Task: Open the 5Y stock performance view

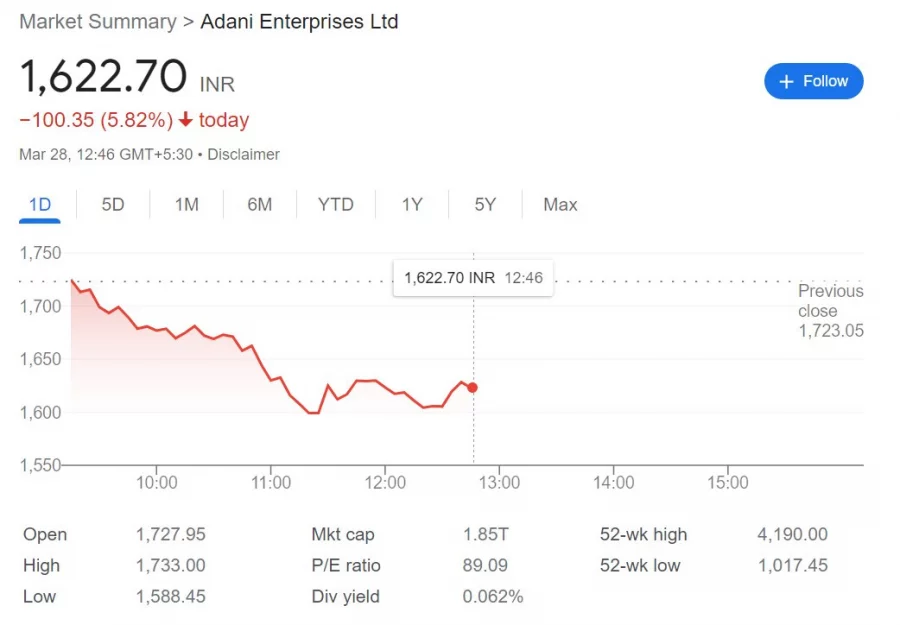Action: click(x=485, y=204)
